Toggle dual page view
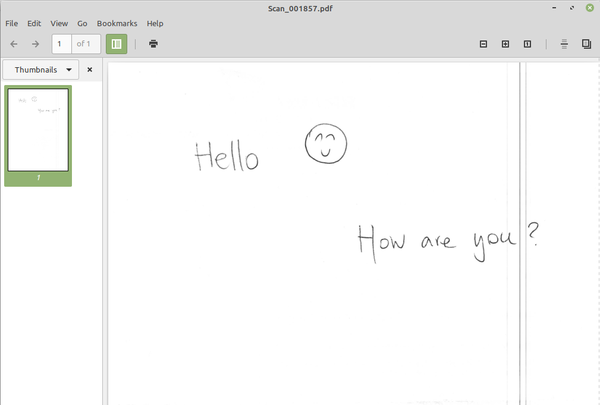Viewport: 600px width, 405px height. click(586, 44)
